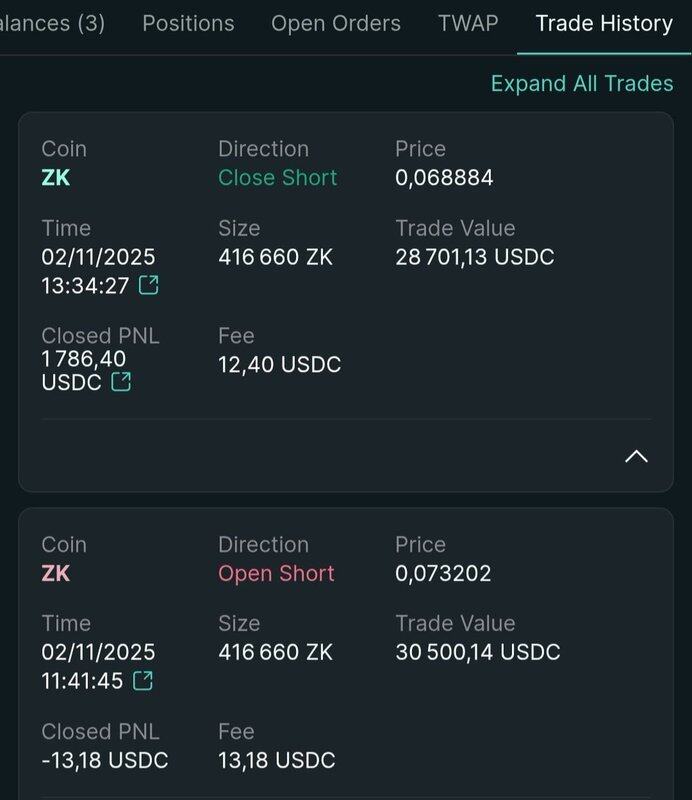Select the TWAP tab
Image resolution: width=692 pixels, height=800 pixels.
click(468, 23)
